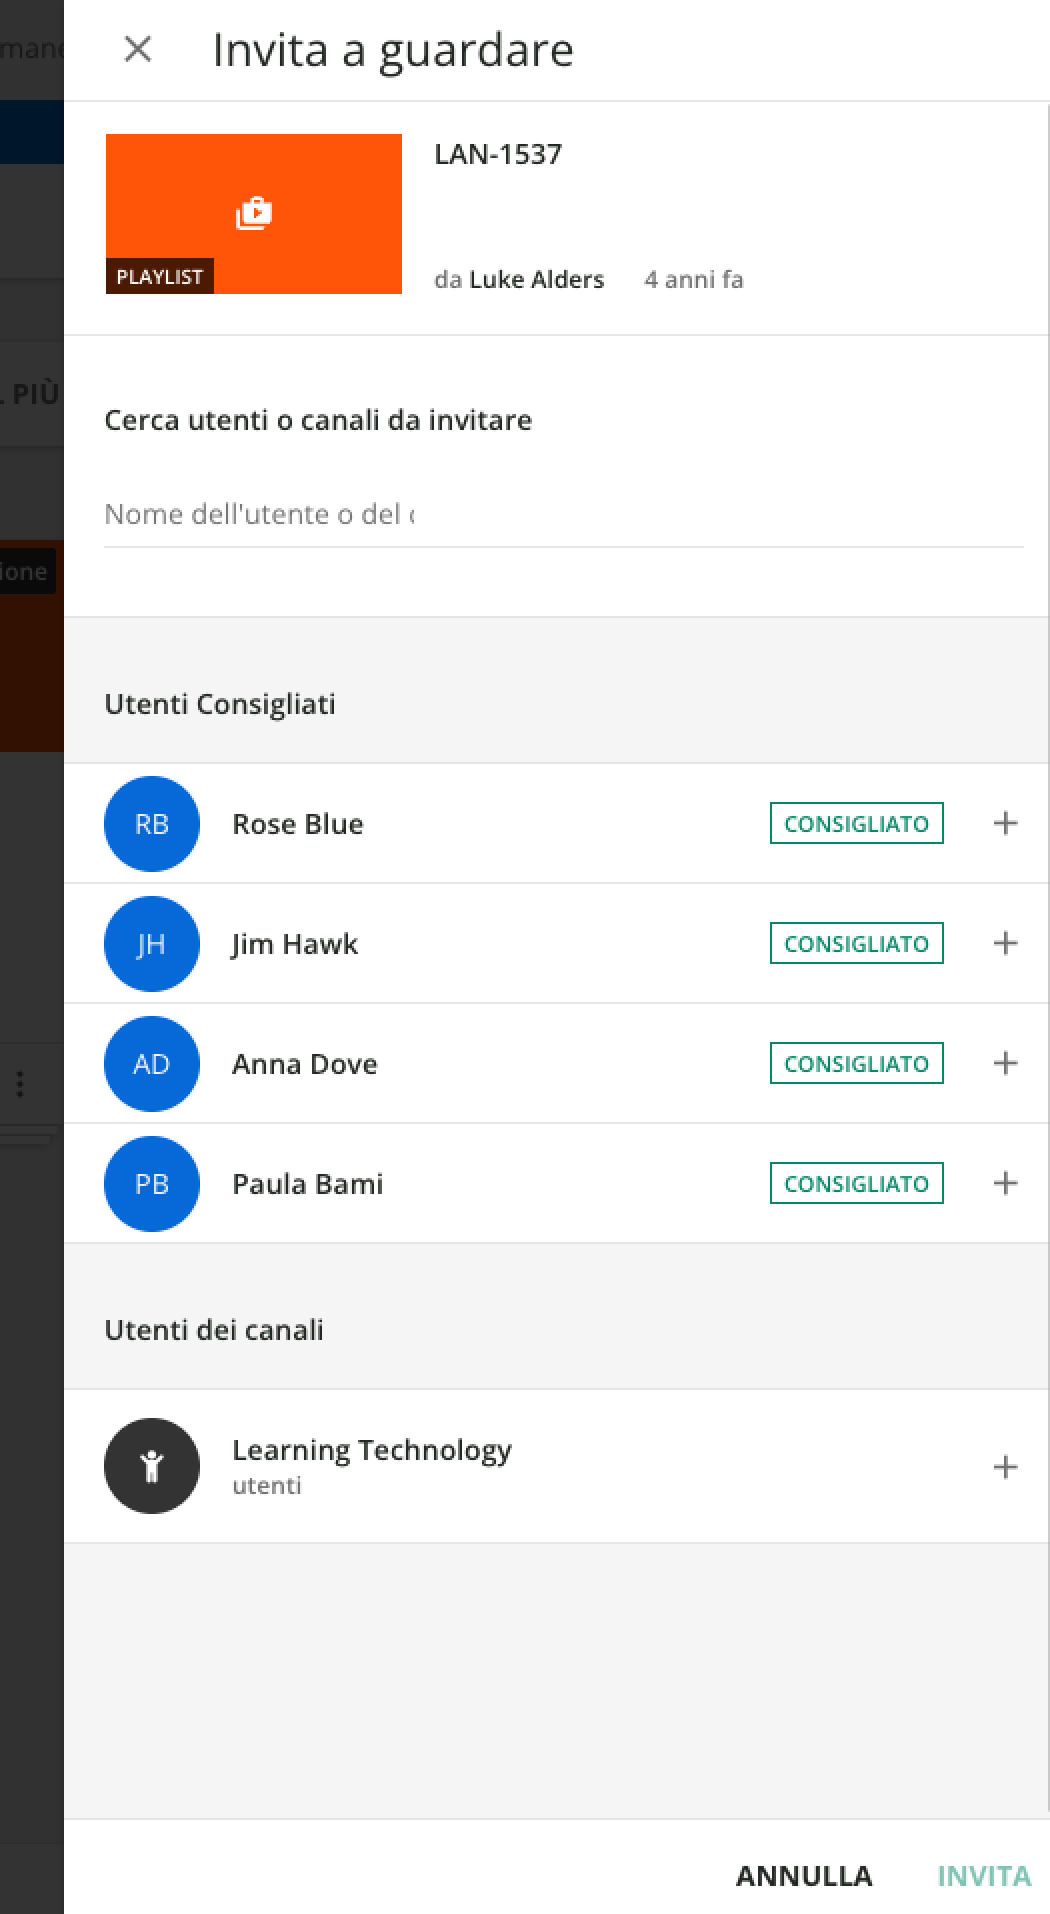1050x1914 pixels.
Task: Add Rose Blue with plus icon
Action: click(1005, 823)
